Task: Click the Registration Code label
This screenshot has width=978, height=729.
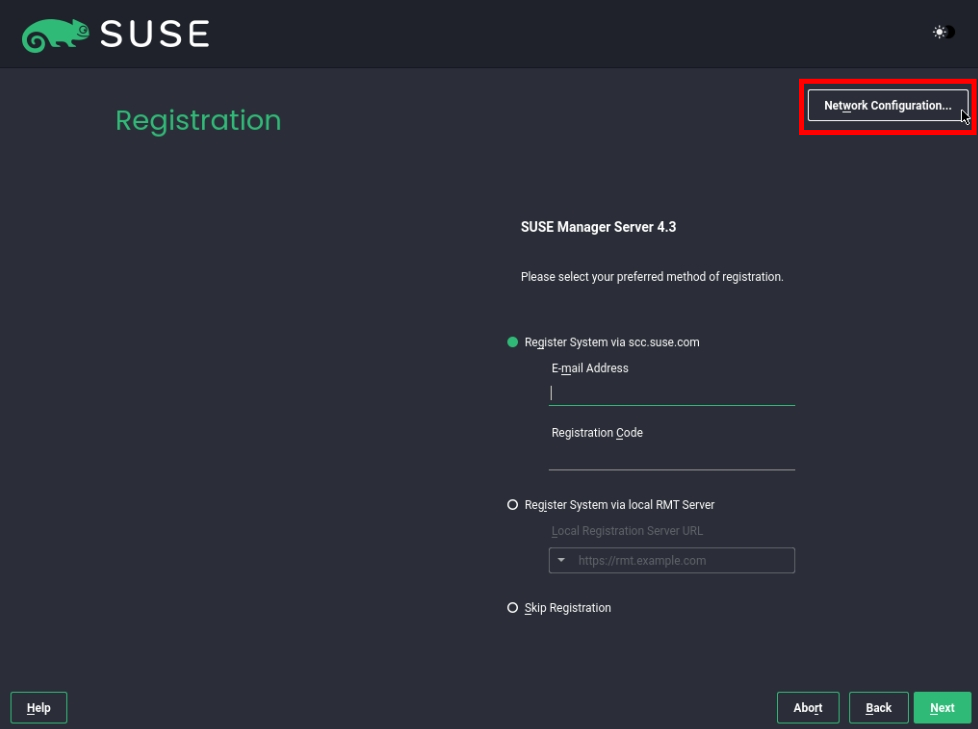Action: 597,433
